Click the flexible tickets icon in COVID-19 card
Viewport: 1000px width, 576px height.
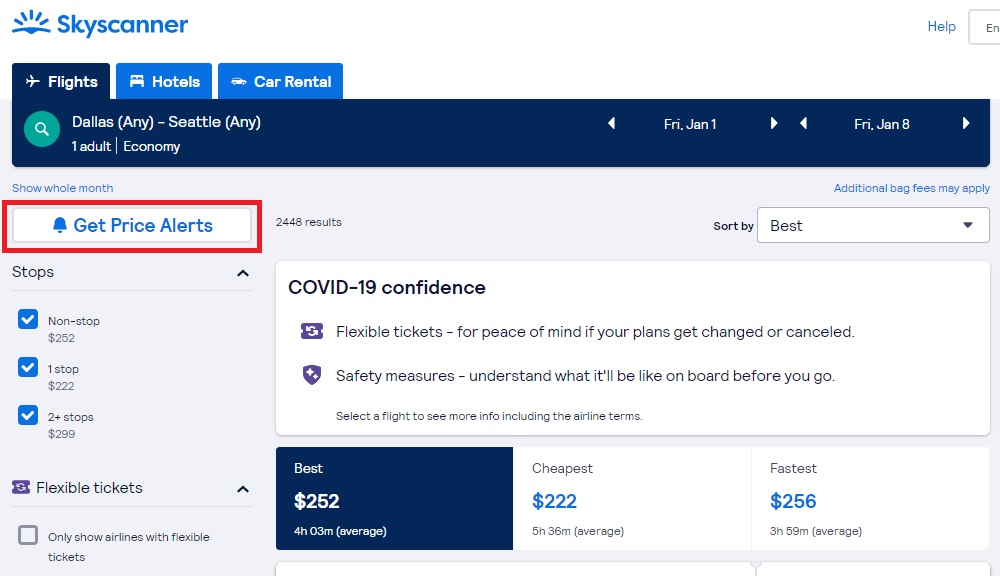click(x=312, y=331)
